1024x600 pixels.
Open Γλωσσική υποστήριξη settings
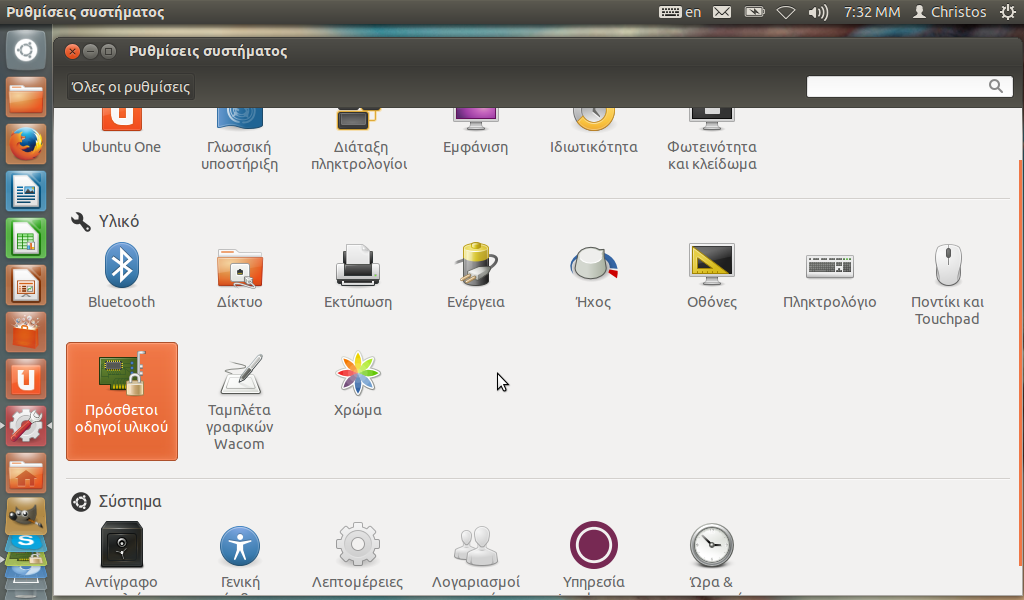[240, 140]
